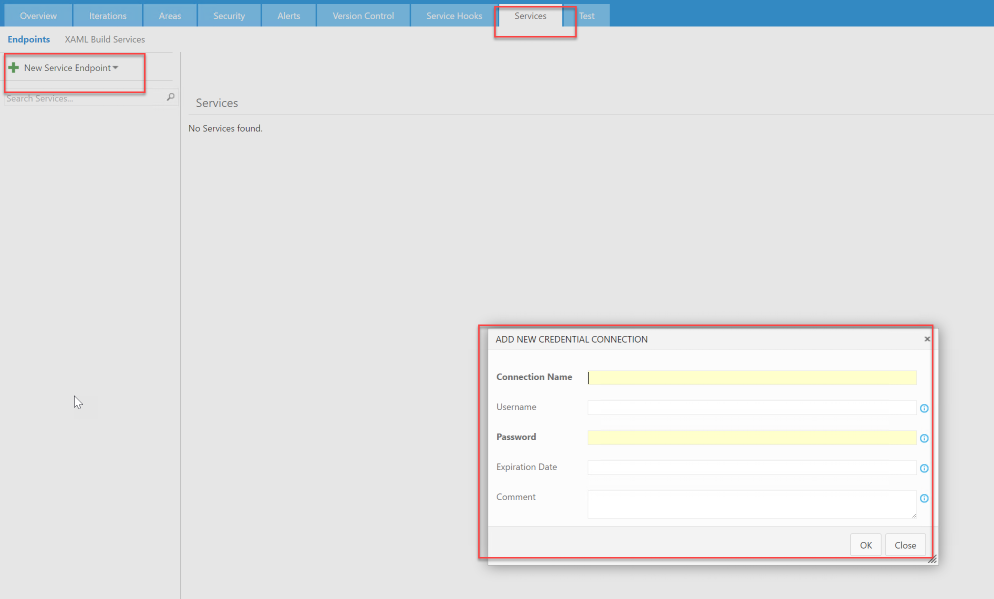The width and height of the screenshot is (994, 599).
Task: Click inside the Connection Name field
Action: (750, 377)
